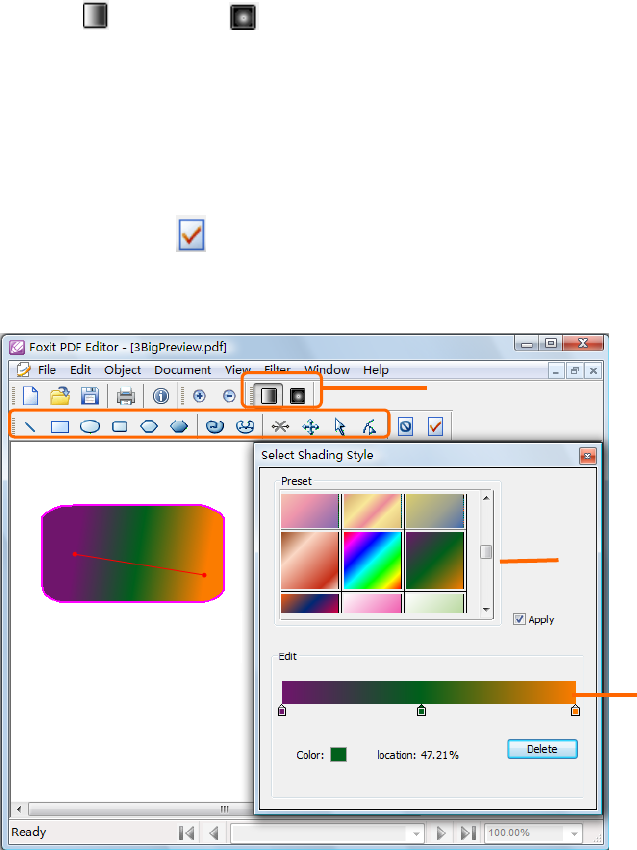This screenshot has height=850, width=637.
Task: Open a file with the folder icon
Action: [60, 396]
